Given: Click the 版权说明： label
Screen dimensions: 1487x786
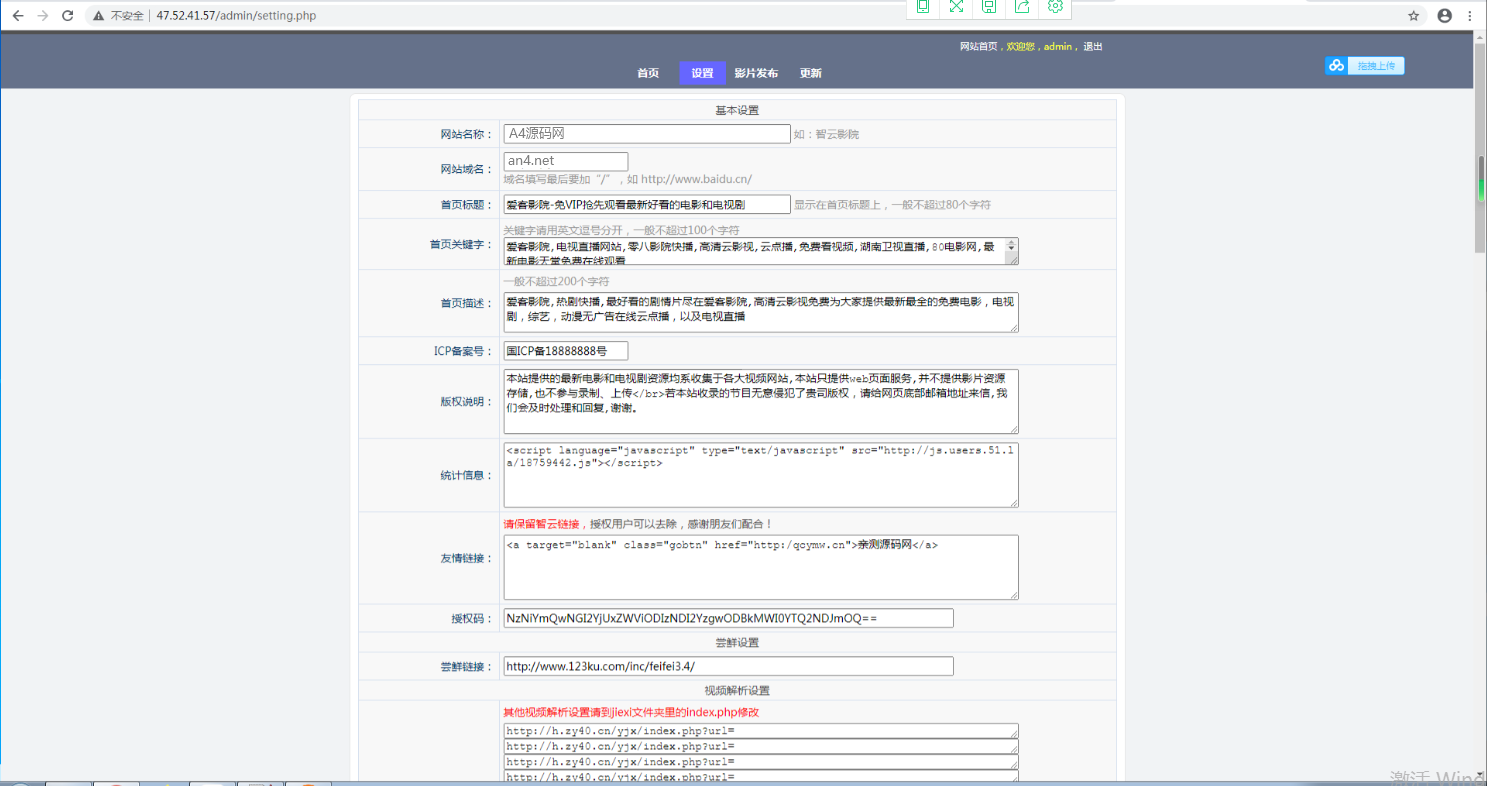Looking at the screenshot, I should tap(466, 402).
